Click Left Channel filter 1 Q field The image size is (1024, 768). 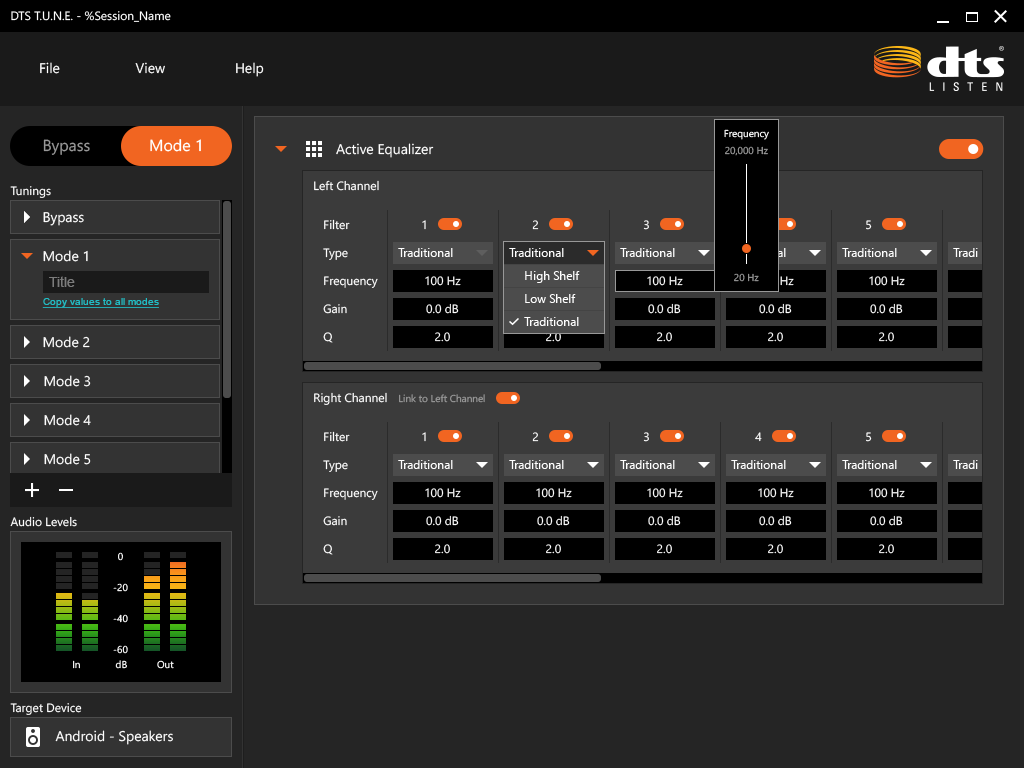[443, 337]
